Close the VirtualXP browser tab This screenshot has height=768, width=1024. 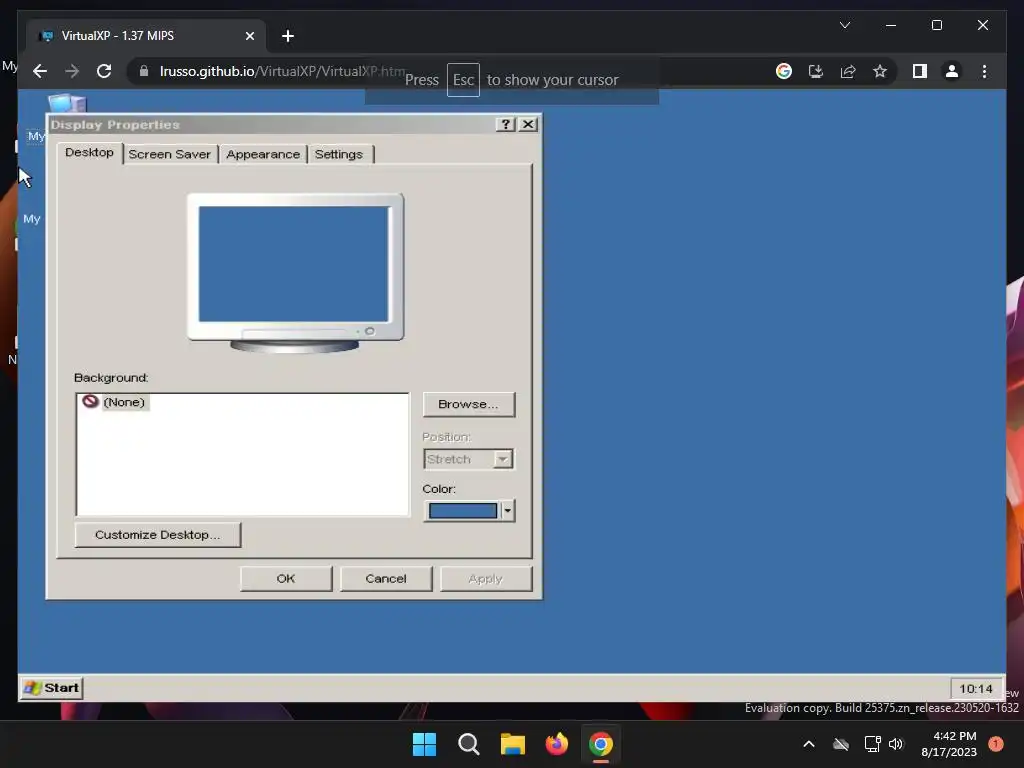249,36
